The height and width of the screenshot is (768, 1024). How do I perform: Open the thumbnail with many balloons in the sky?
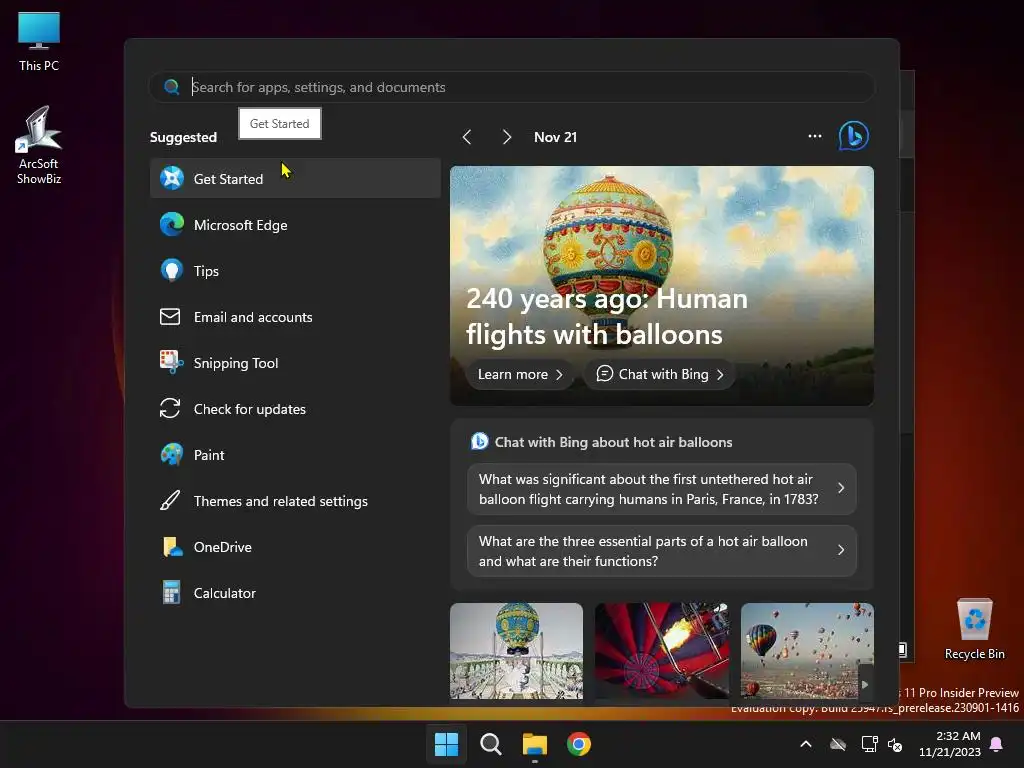[807, 651]
